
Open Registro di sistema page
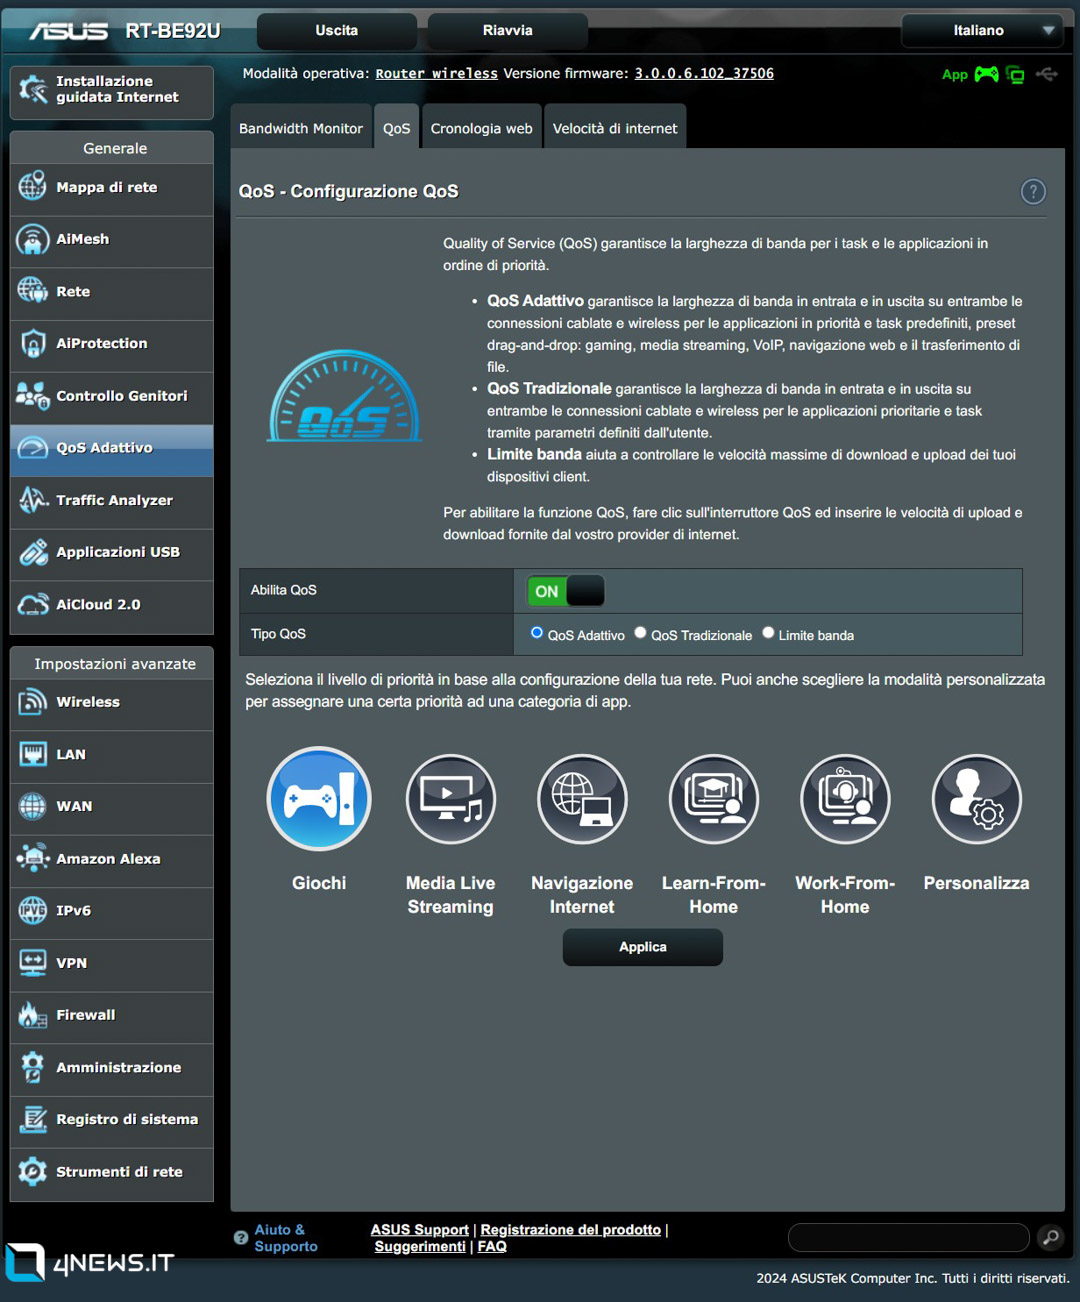(x=111, y=1120)
